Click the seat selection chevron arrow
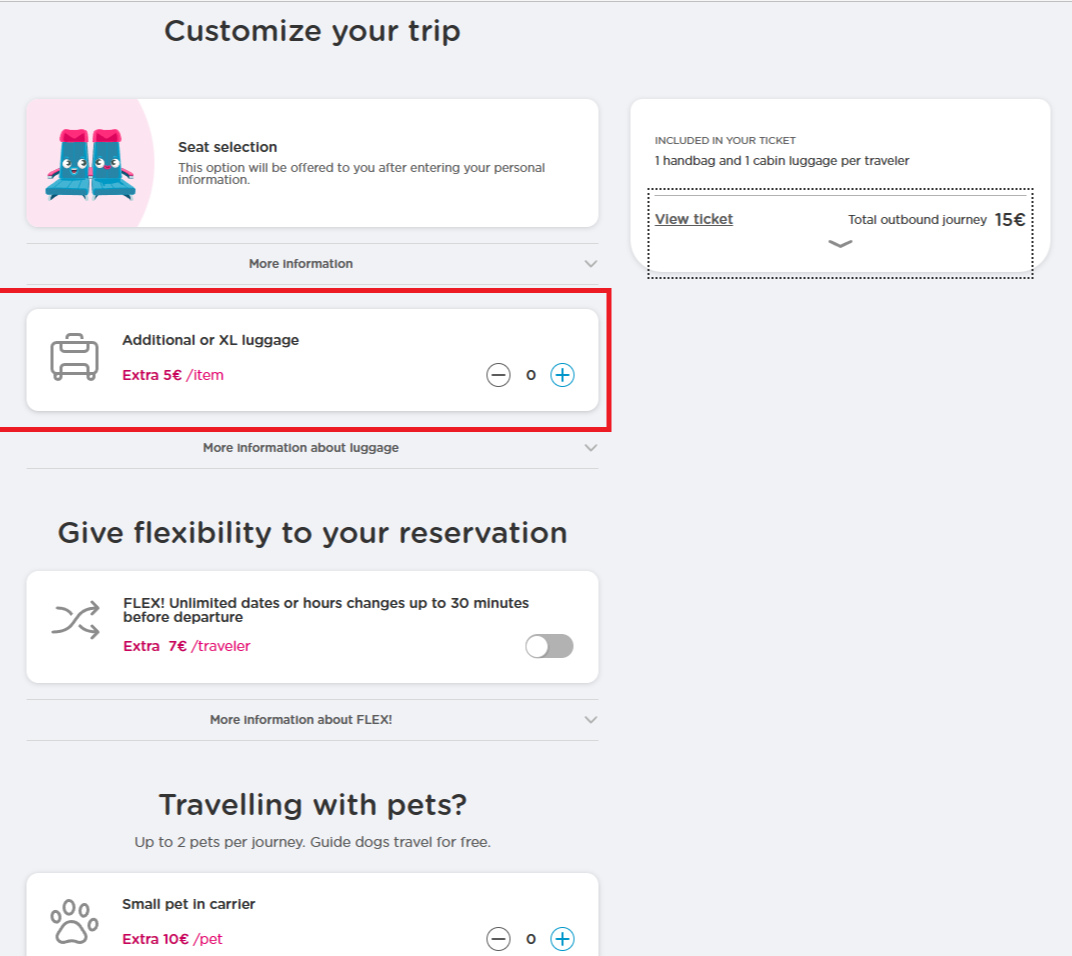The height and width of the screenshot is (956, 1072). [591, 264]
